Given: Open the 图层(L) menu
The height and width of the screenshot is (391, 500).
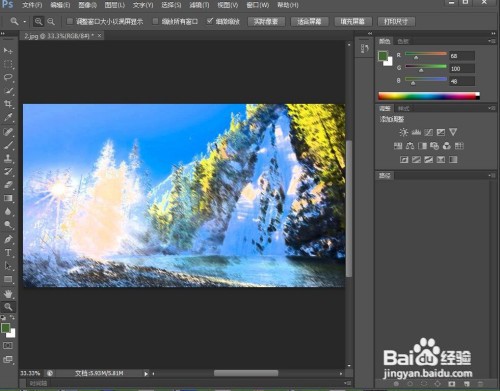Looking at the screenshot, I should (115, 5).
